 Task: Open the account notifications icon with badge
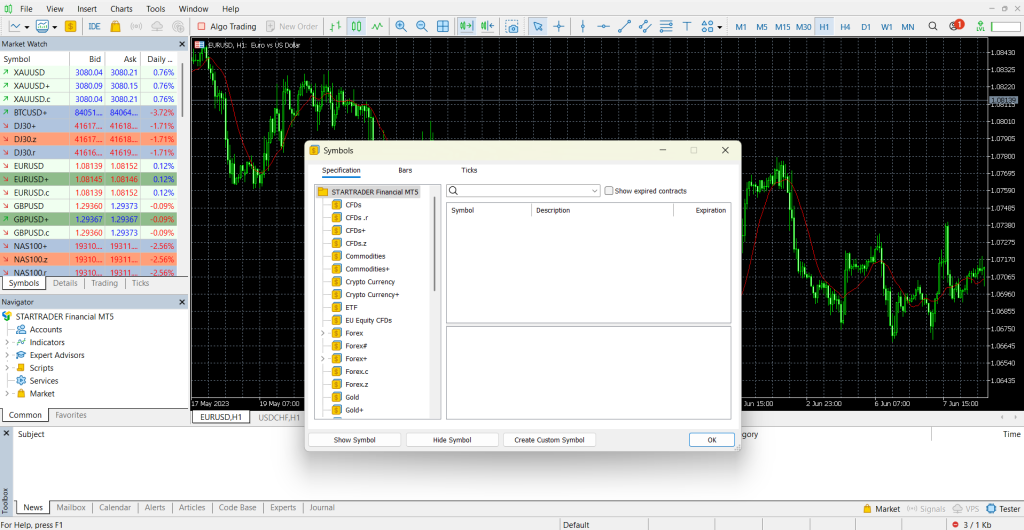[955, 26]
